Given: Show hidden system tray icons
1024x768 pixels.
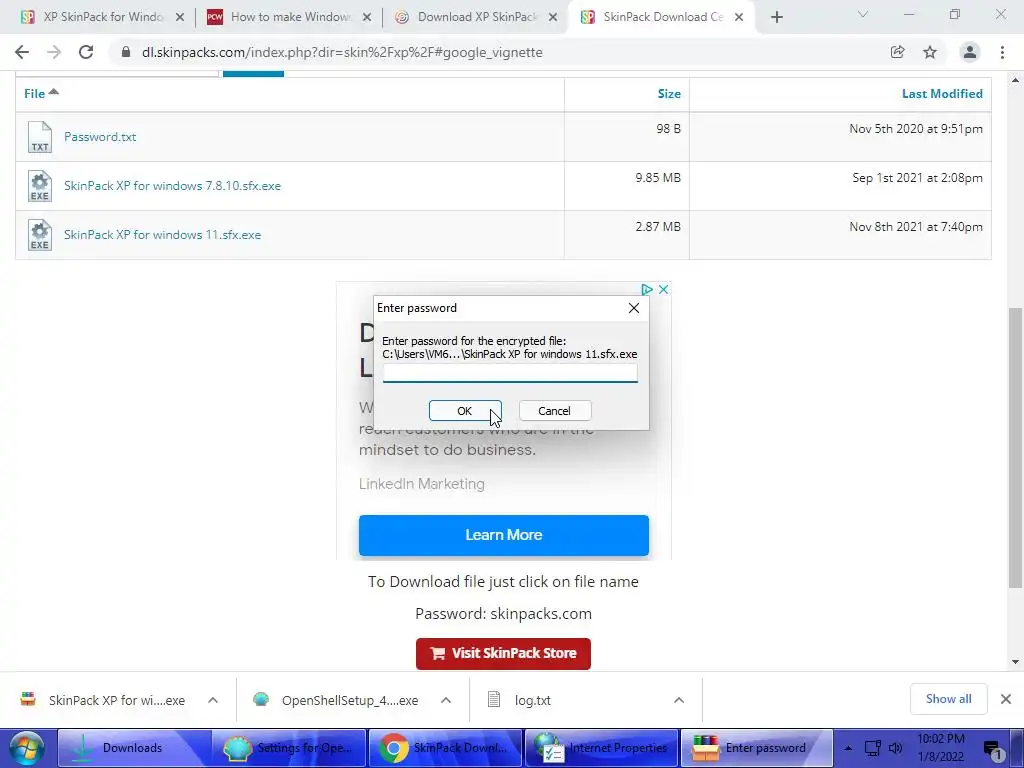Looking at the screenshot, I should [848, 748].
